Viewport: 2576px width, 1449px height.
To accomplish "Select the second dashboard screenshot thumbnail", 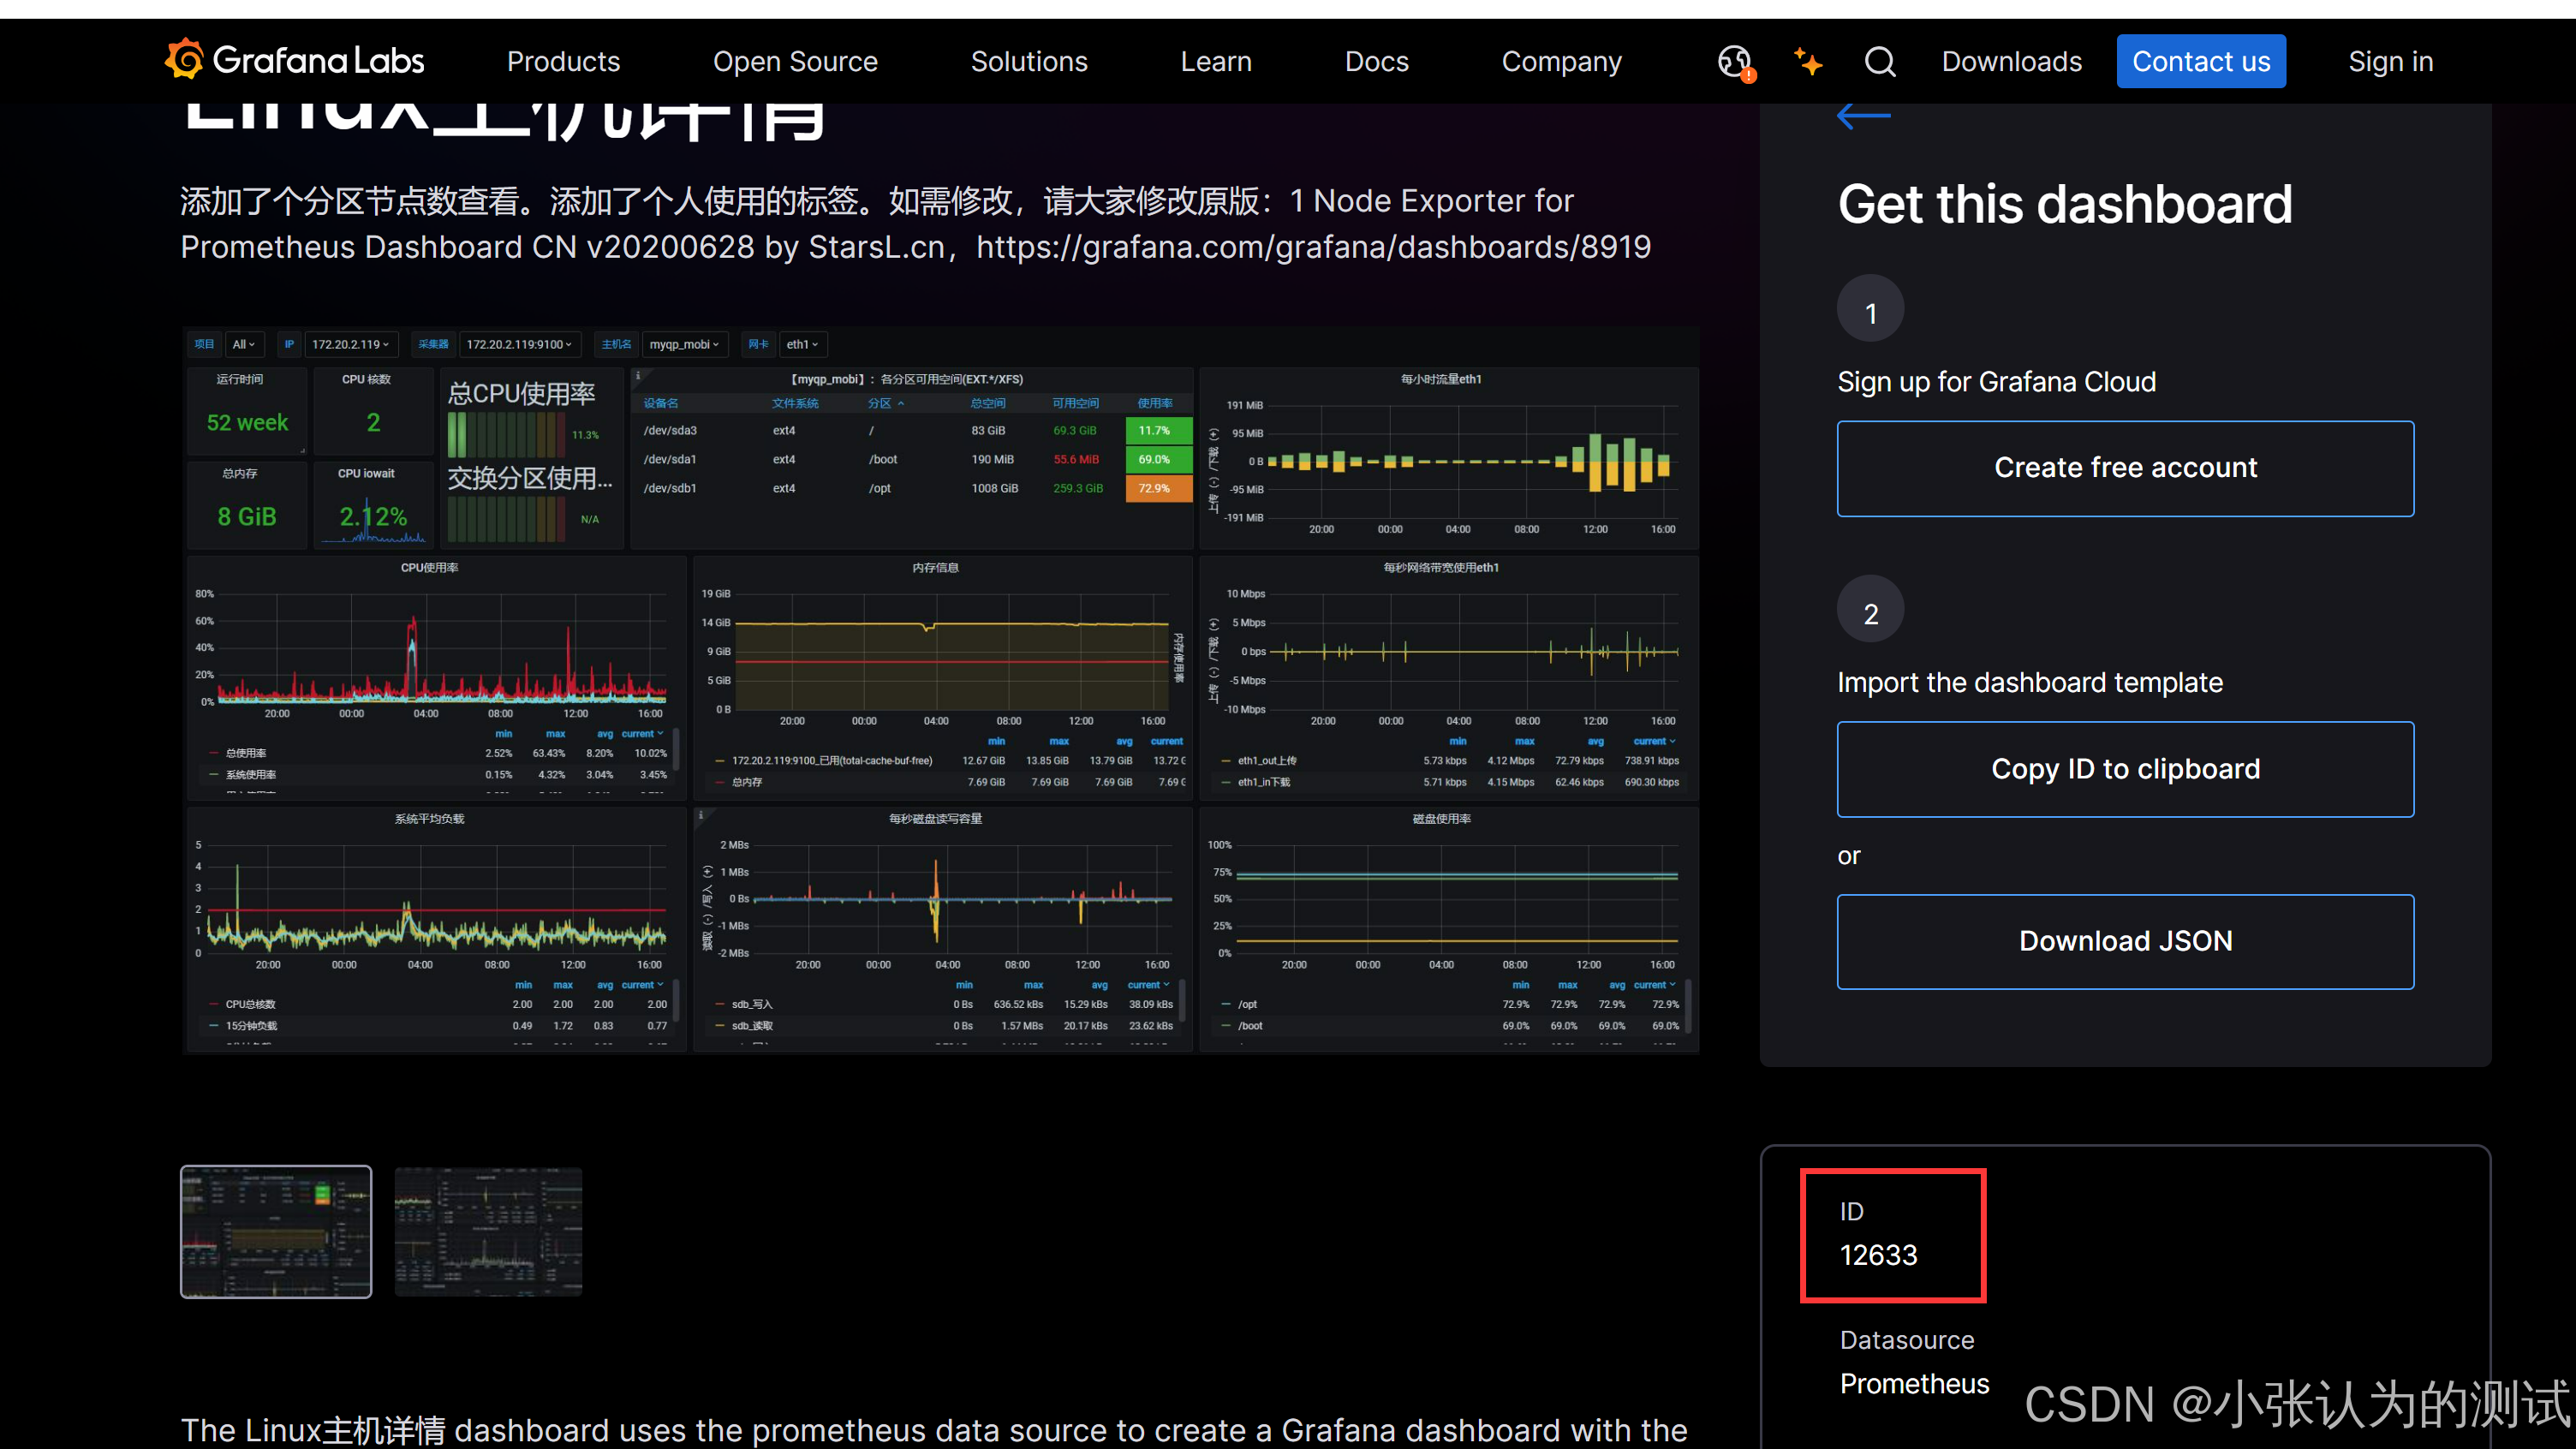I will click(488, 1231).
